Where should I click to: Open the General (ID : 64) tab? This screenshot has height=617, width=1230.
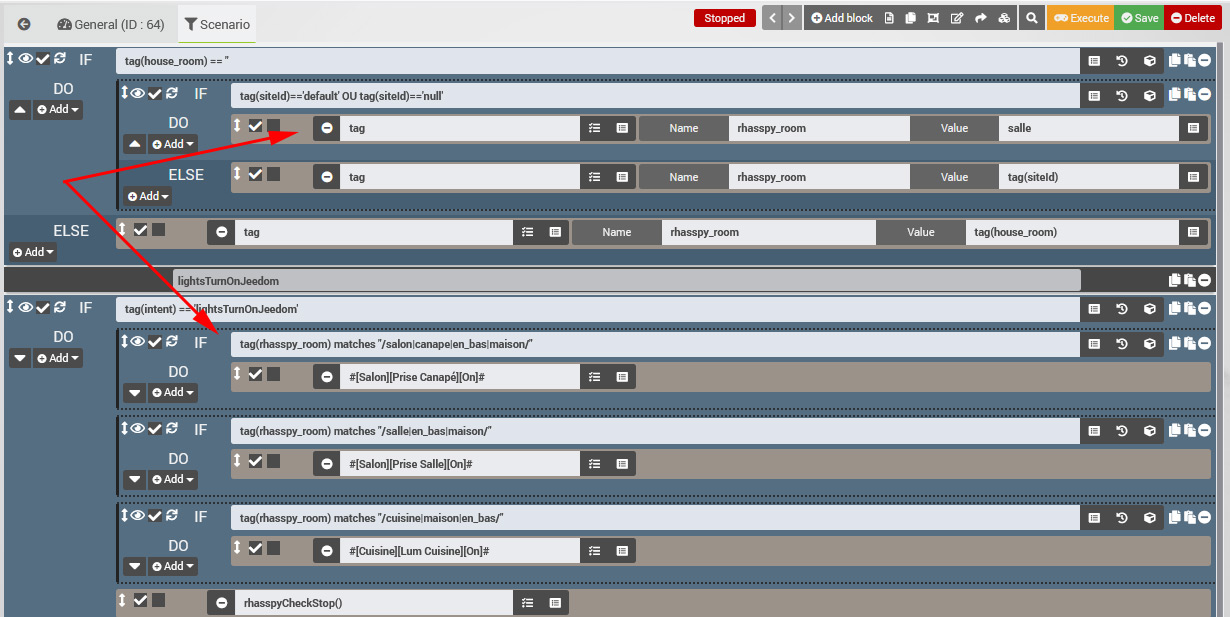[x=110, y=24]
